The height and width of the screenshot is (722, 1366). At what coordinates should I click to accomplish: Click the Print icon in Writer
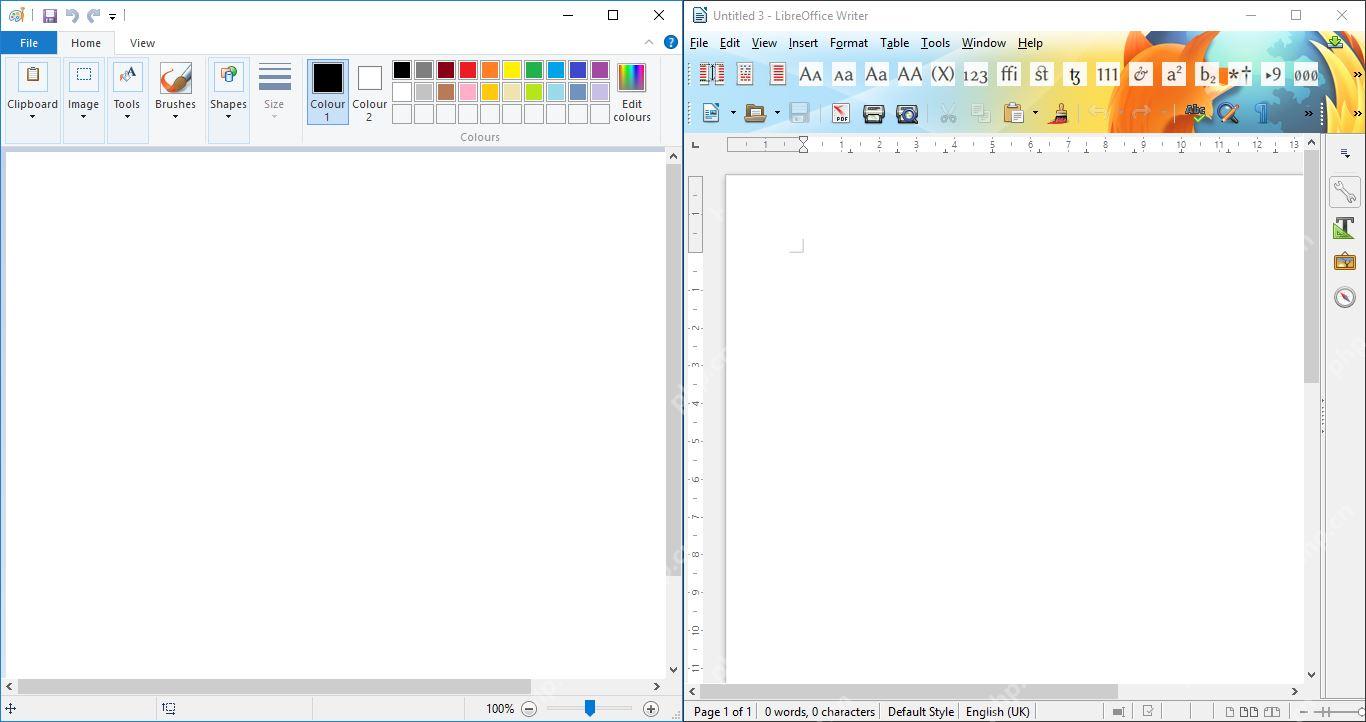[x=873, y=113]
